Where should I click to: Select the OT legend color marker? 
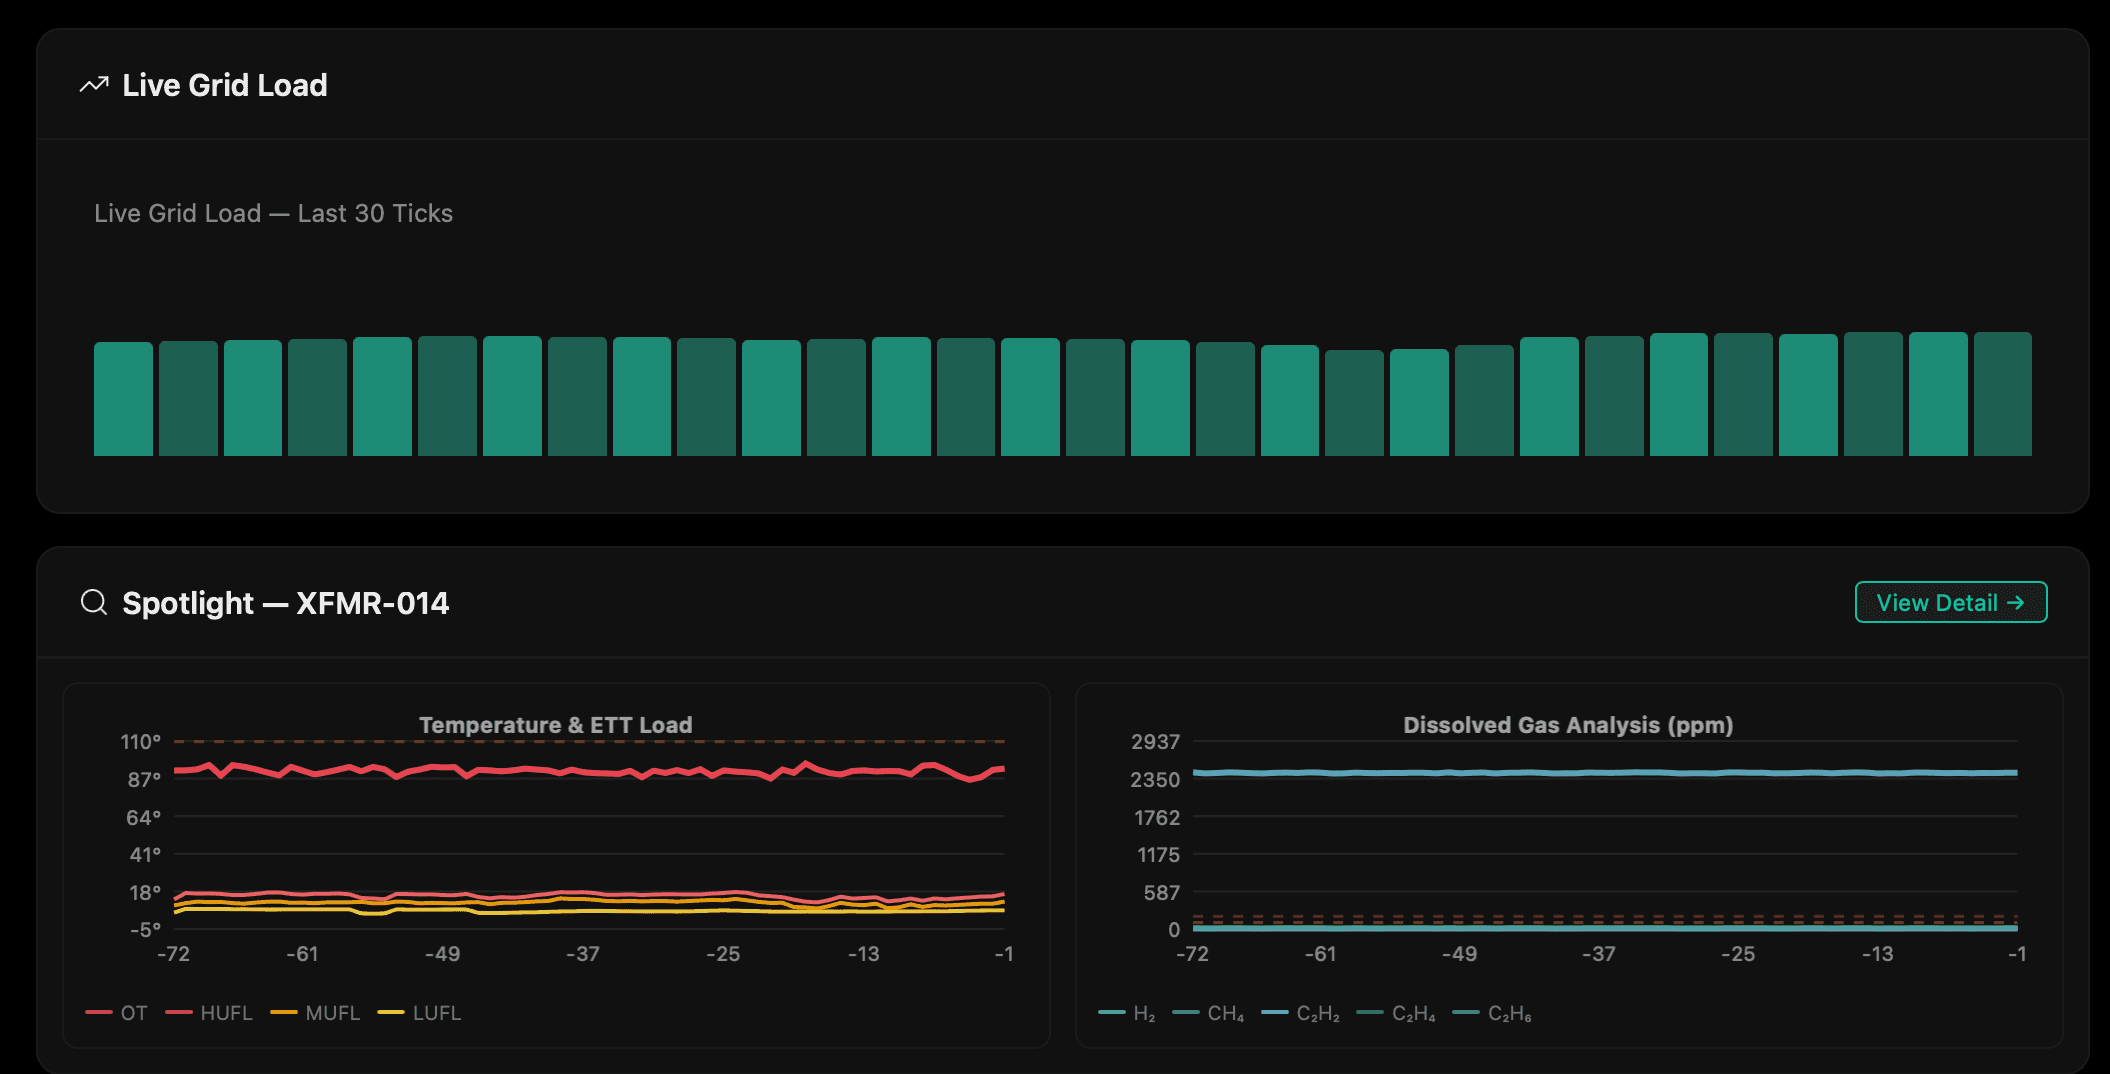click(98, 1012)
